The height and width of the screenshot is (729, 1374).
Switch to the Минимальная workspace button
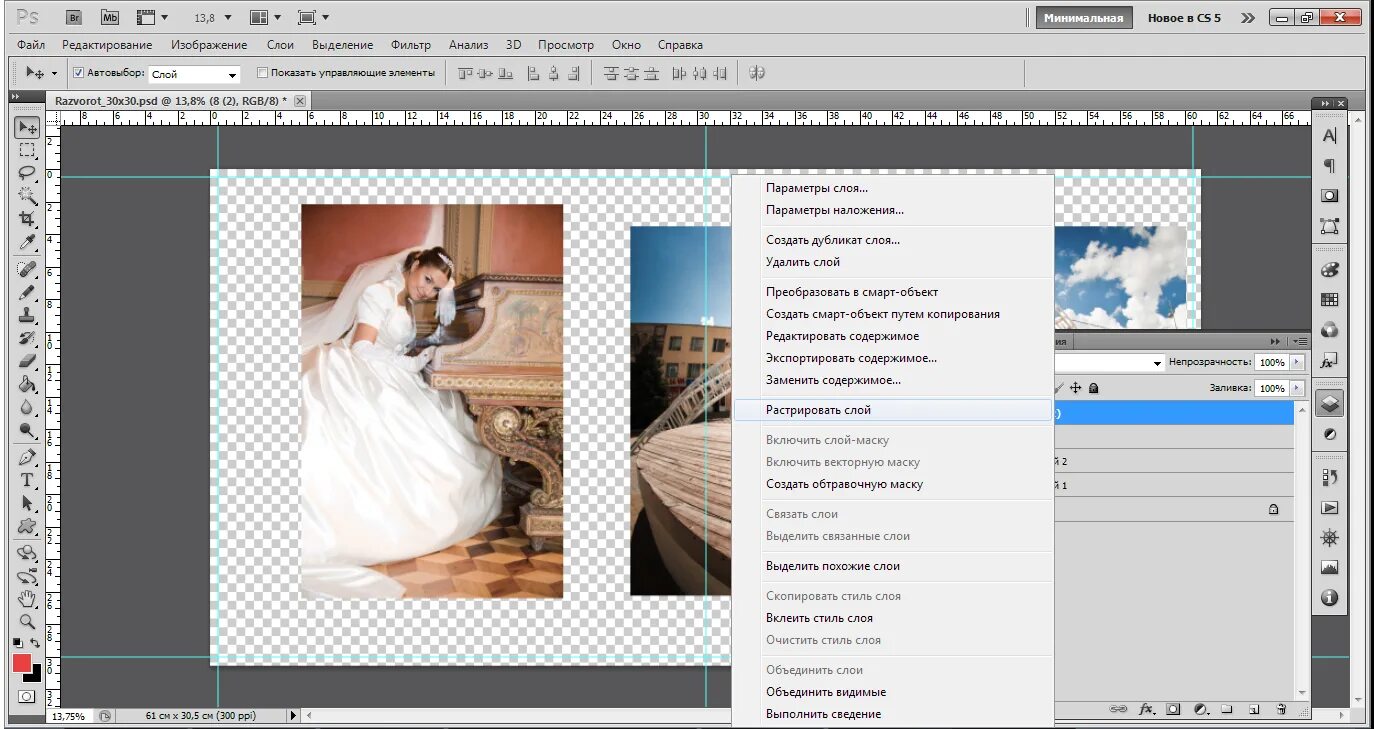pos(1084,18)
